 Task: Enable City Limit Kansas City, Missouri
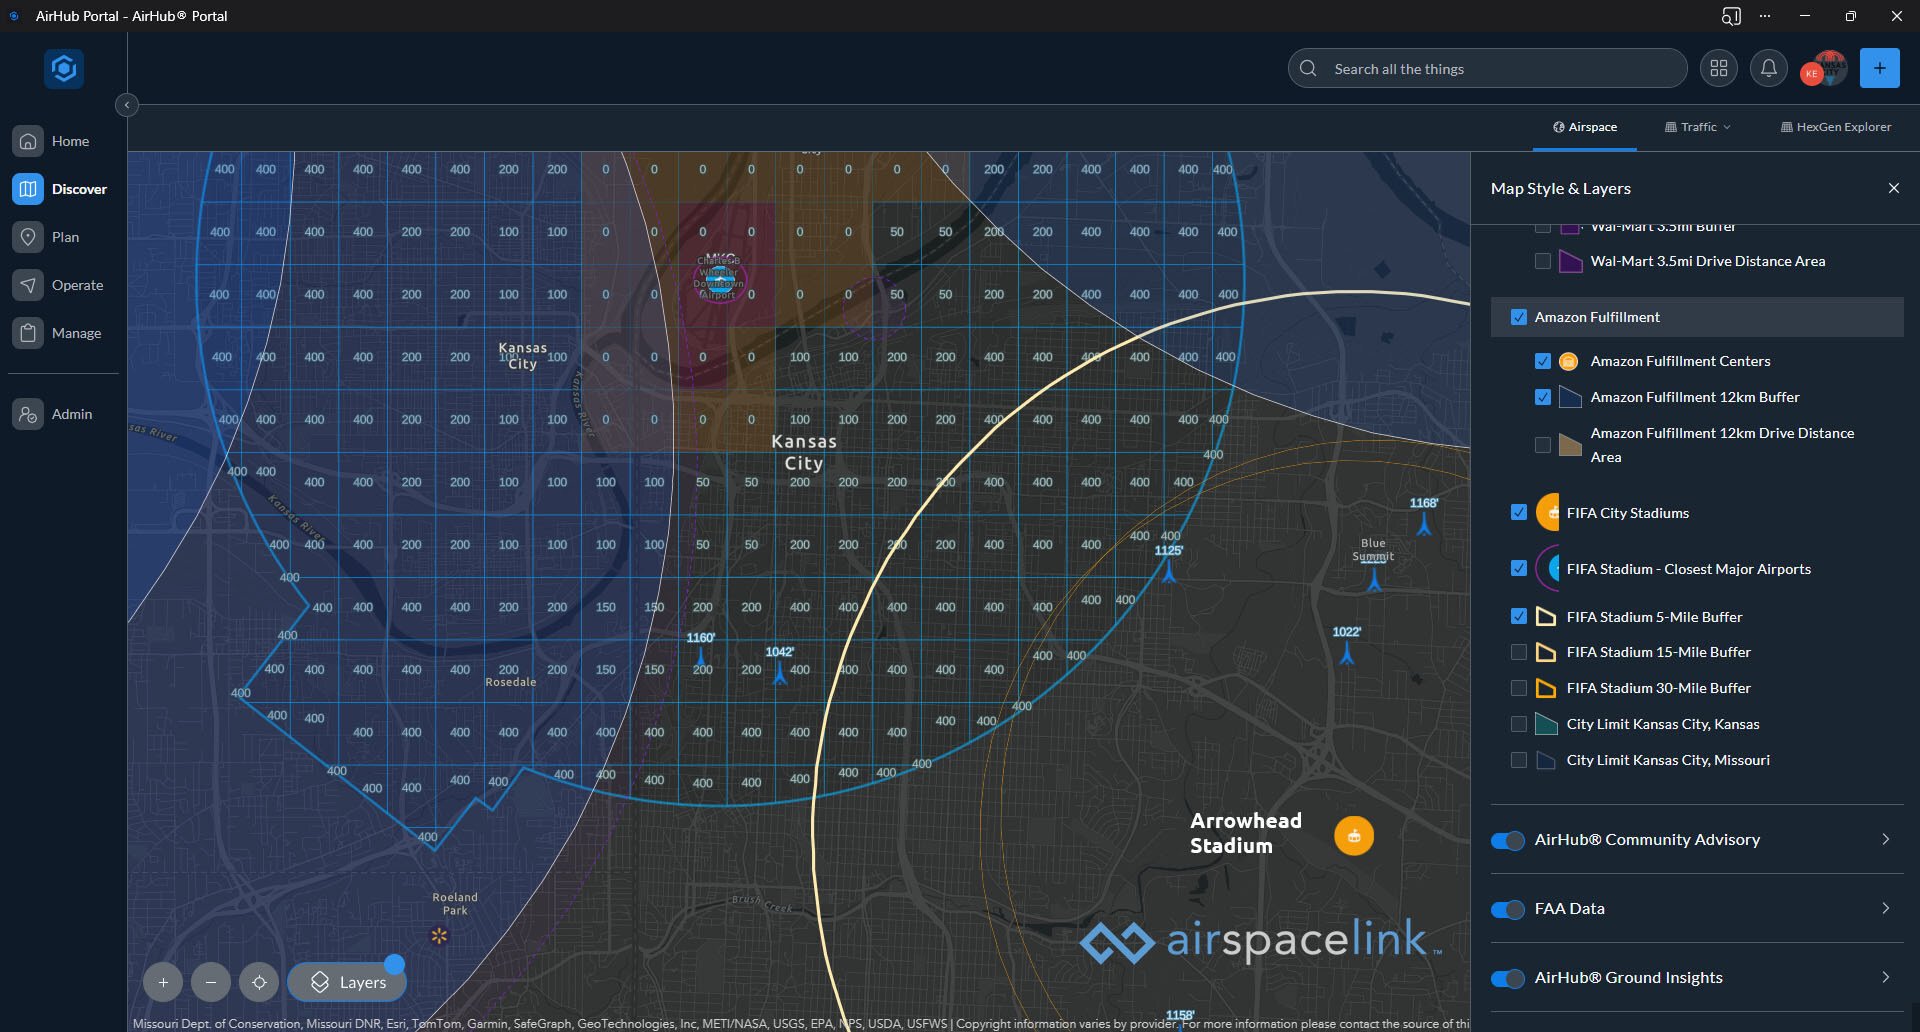[1519, 760]
